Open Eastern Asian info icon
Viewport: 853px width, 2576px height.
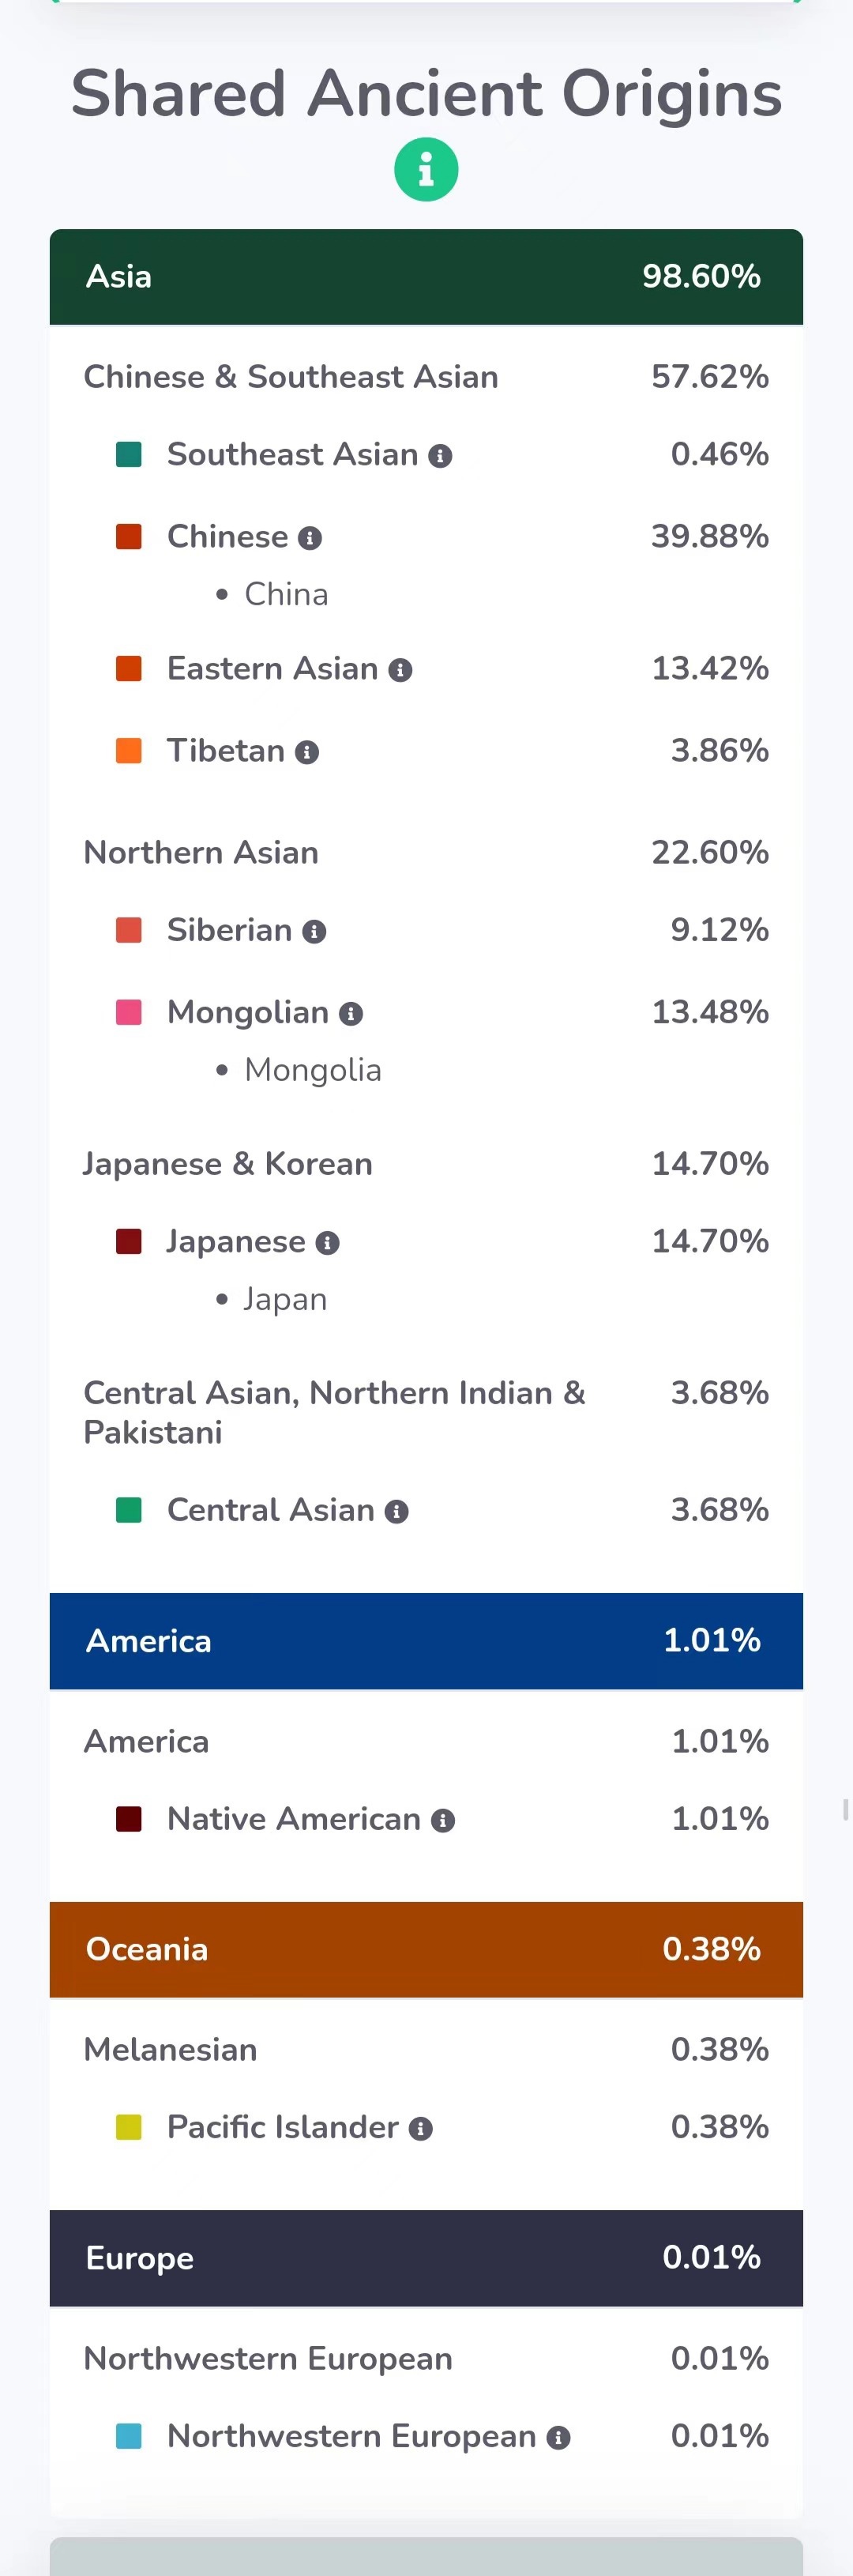click(400, 670)
